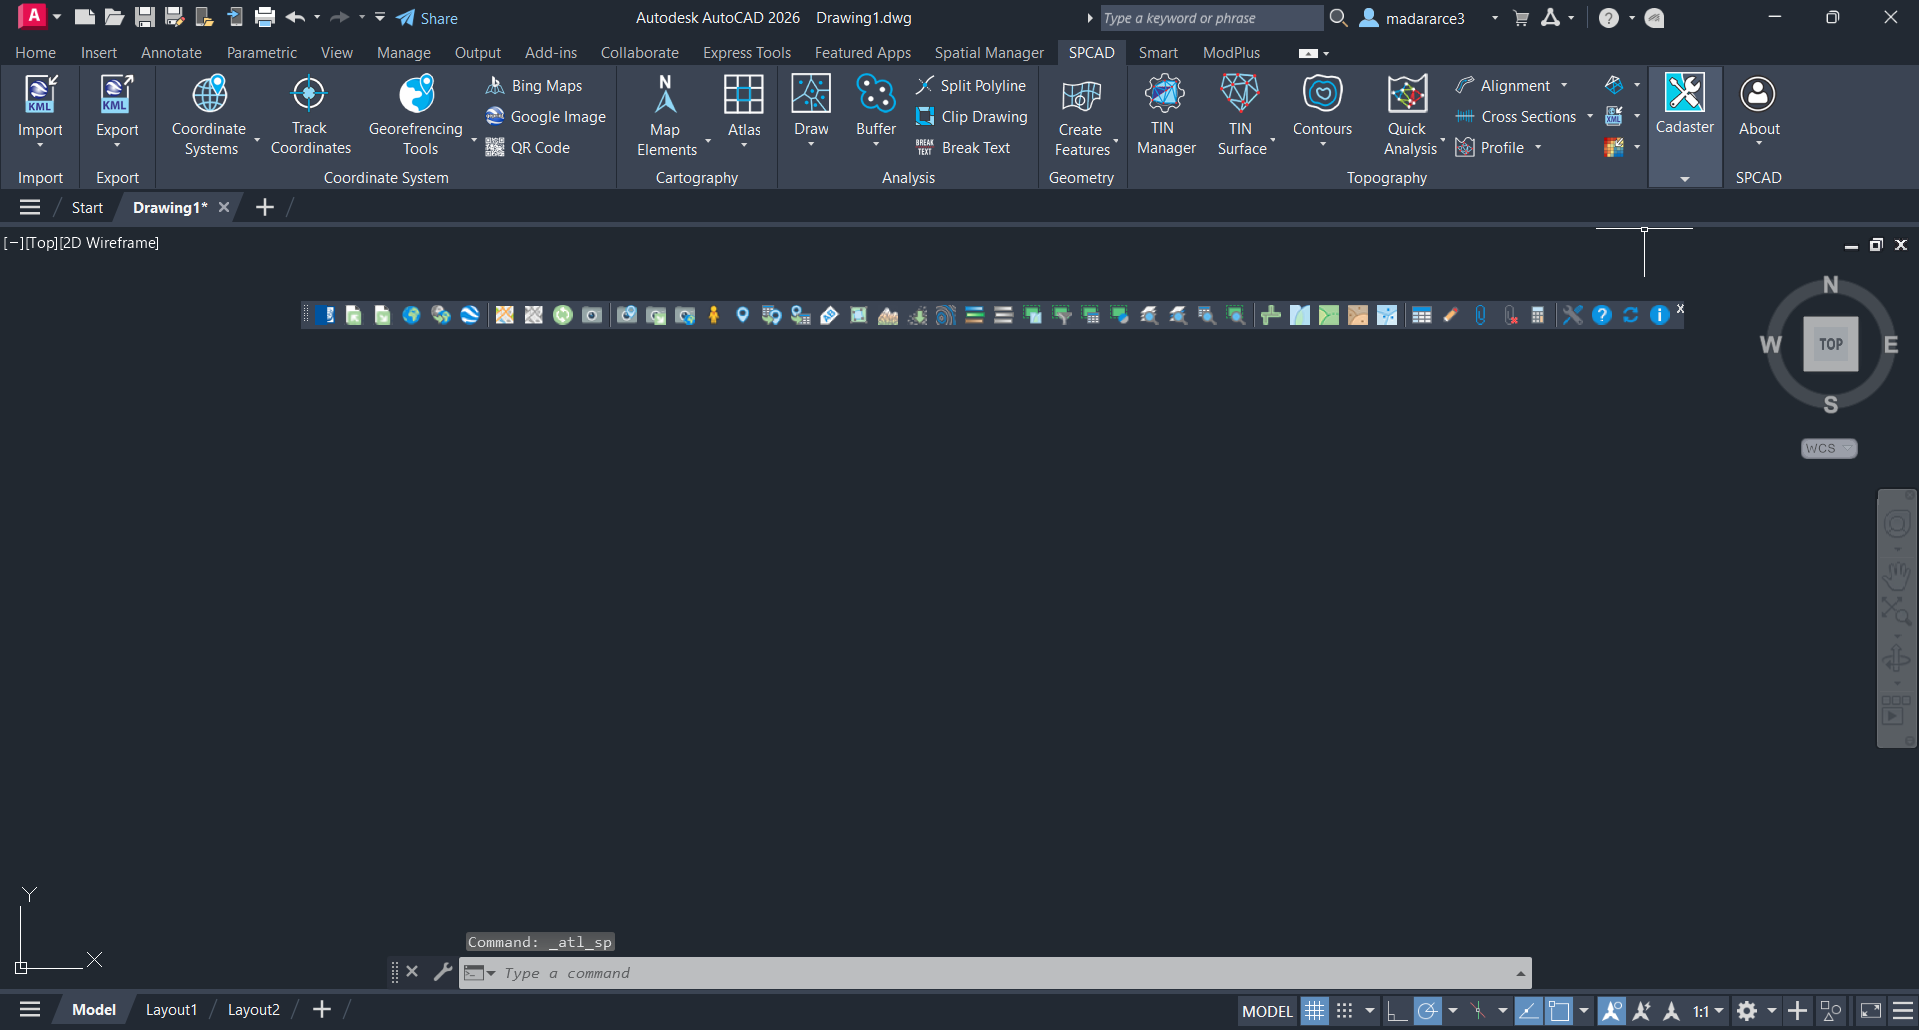Open the Polar Tracking angle dropdown arrow
The image size is (1919, 1030).
(1453, 1011)
